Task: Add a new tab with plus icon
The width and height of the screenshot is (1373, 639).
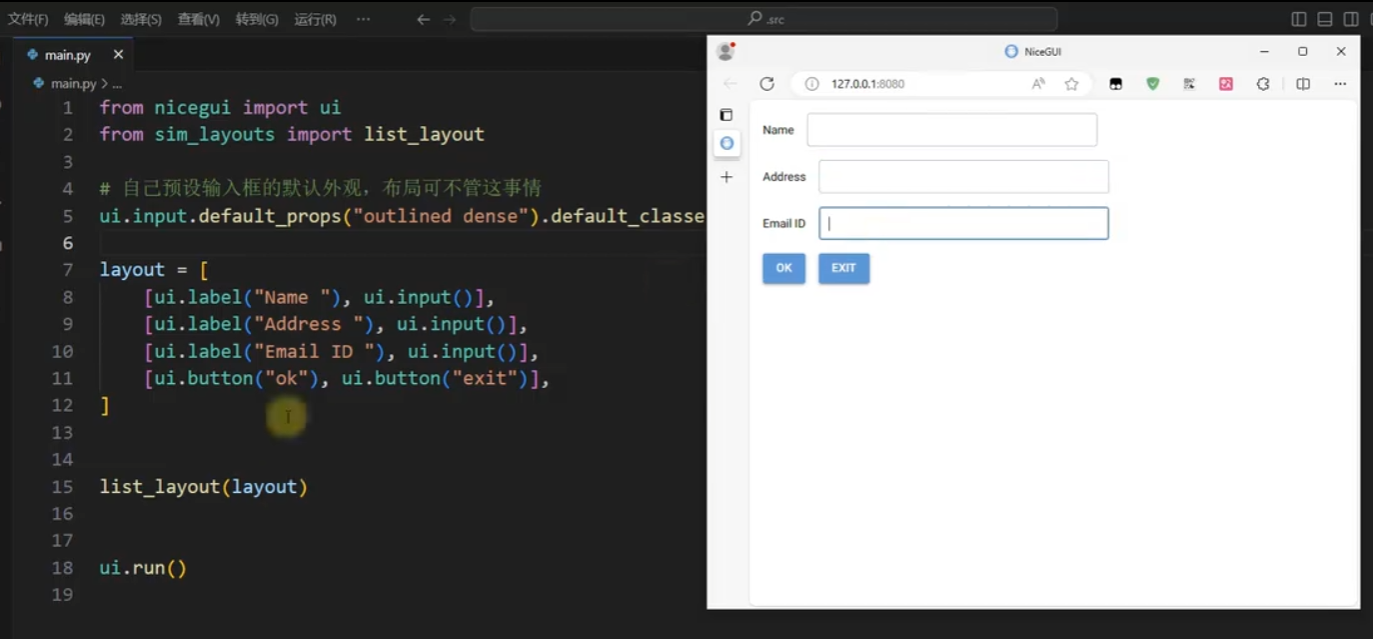Action: pos(727,177)
